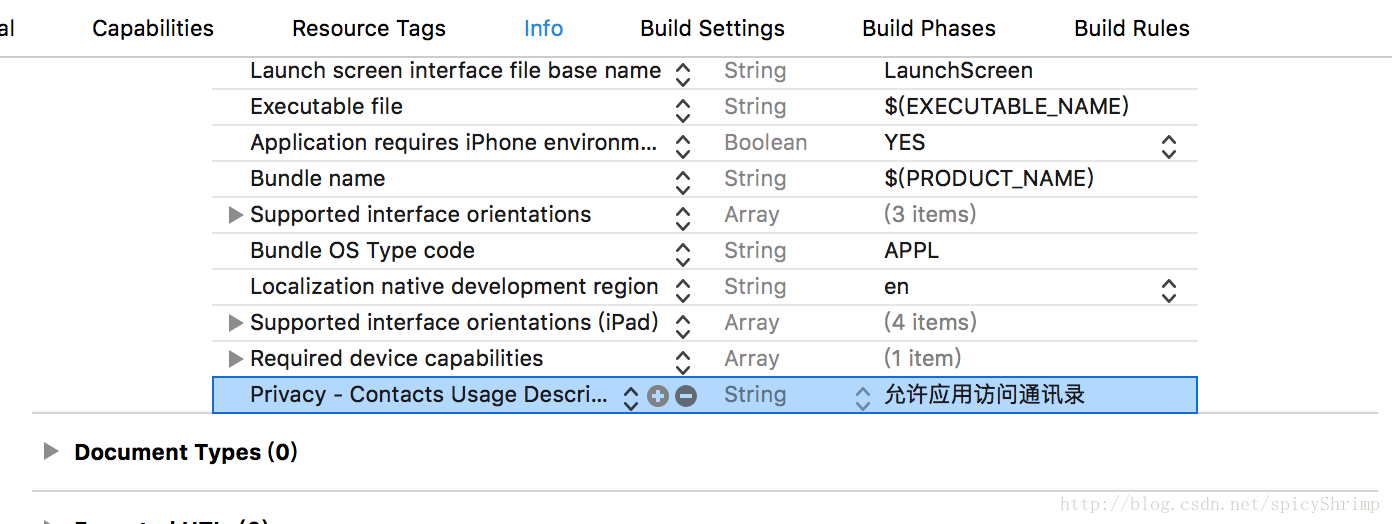This screenshot has width=1392, height=524.
Task: Open YES value dropdown for iPhone environment
Action: 1168,145
